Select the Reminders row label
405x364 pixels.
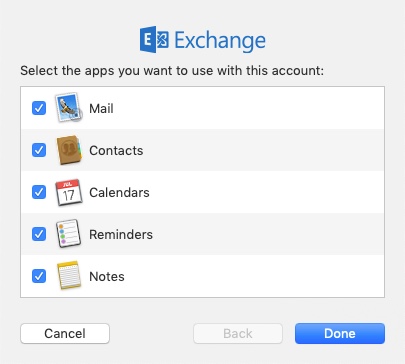tap(121, 234)
